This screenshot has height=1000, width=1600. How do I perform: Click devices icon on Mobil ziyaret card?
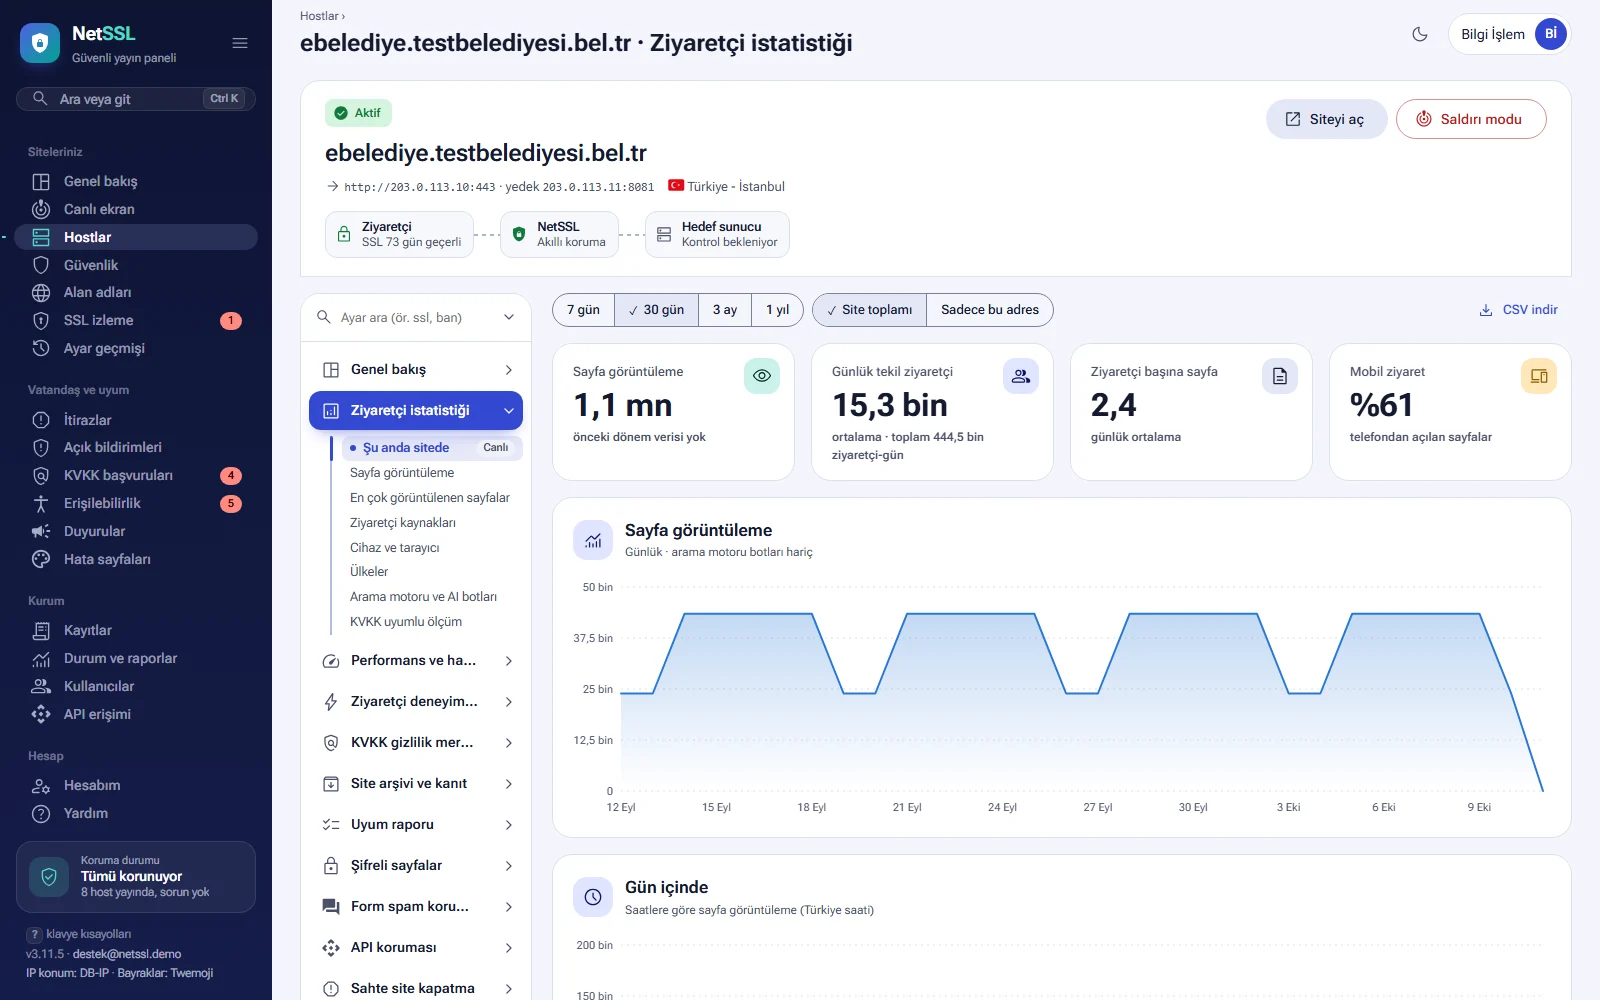click(x=1539, y=376)
